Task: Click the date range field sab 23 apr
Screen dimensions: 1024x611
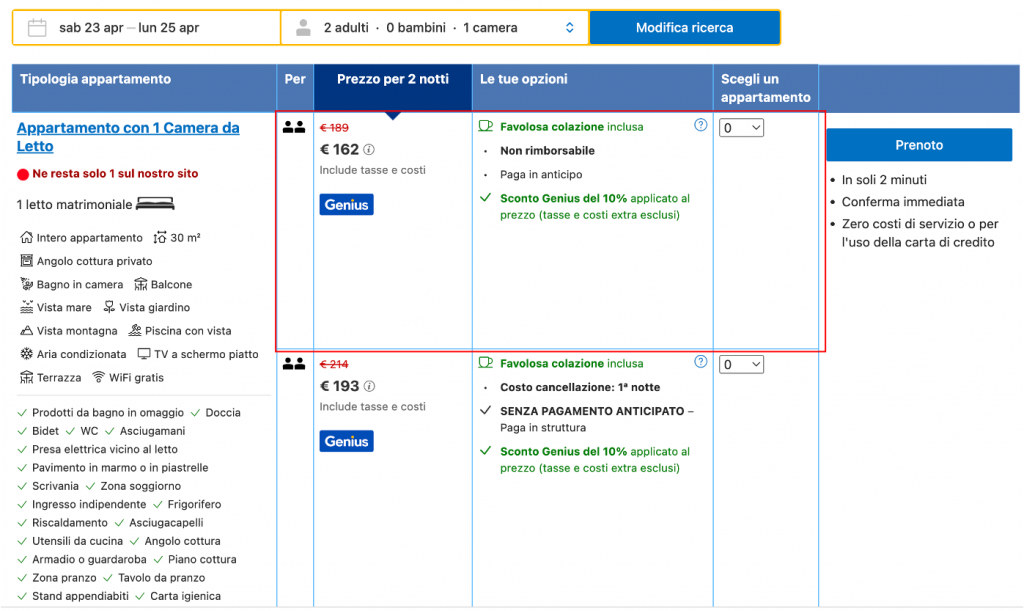Action: (128, 28)
